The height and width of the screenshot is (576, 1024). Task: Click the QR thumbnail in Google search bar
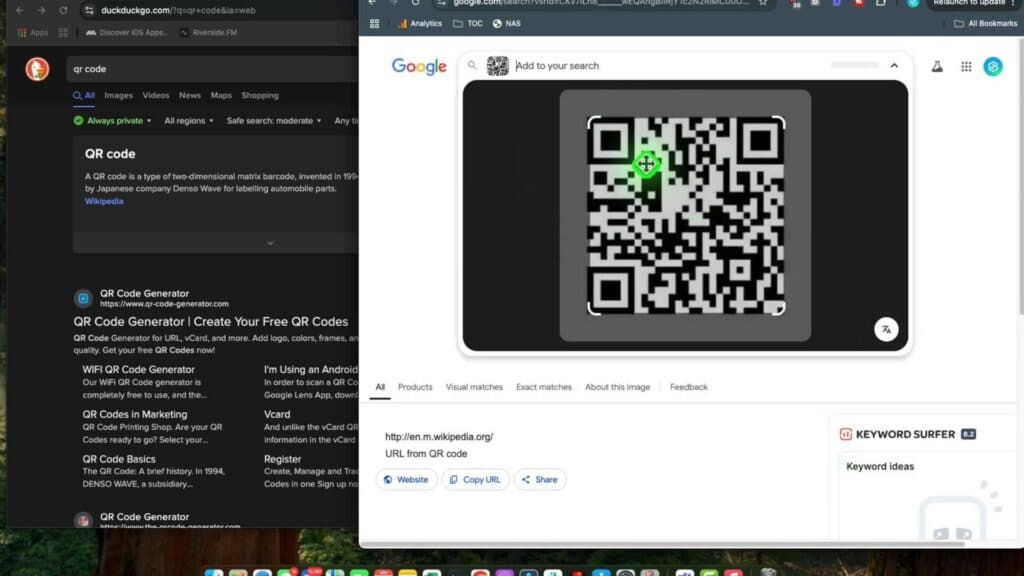point(498,65)
